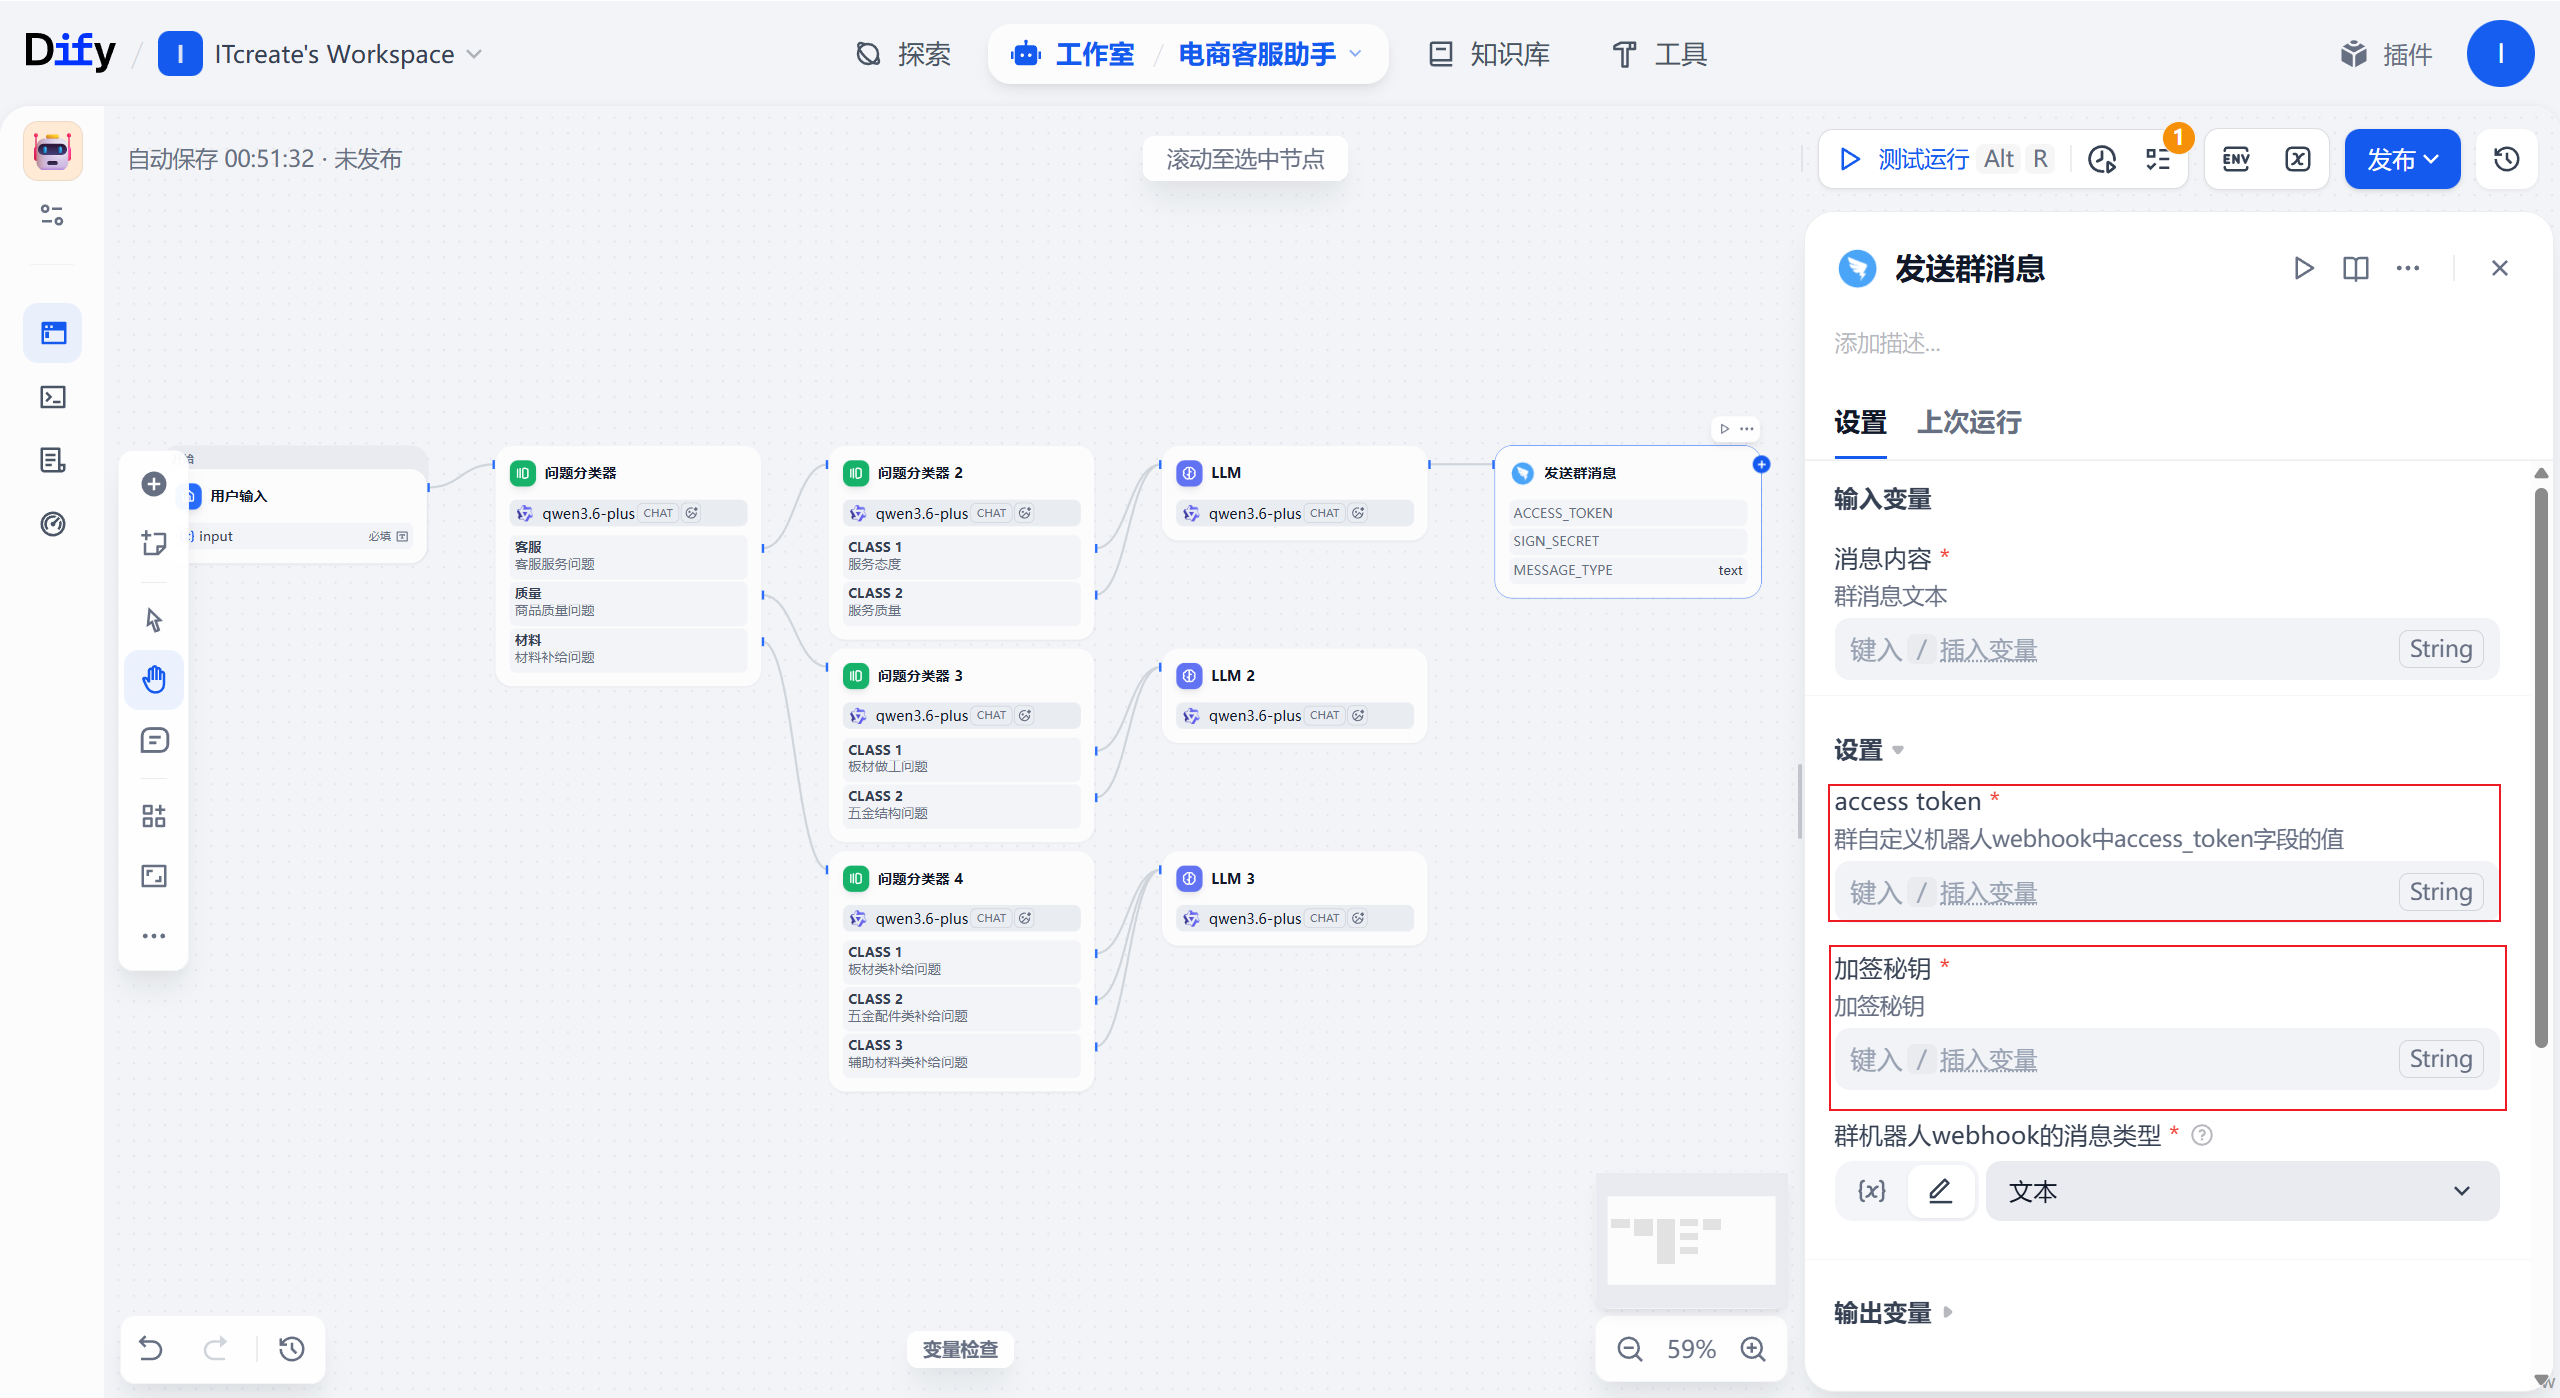The image size is (2560, 1398).
Task: Click the organize nodes icon
Action: click(154, 816)
